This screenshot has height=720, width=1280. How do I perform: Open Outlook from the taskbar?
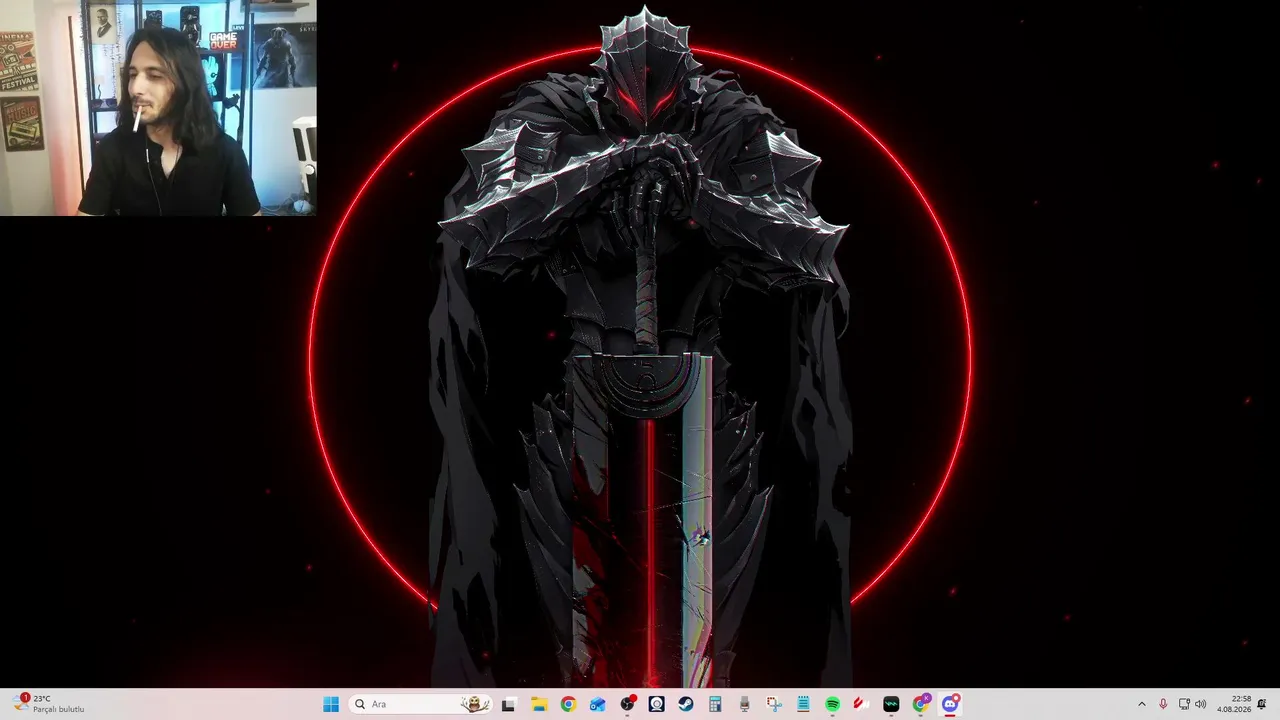point(597,704)
